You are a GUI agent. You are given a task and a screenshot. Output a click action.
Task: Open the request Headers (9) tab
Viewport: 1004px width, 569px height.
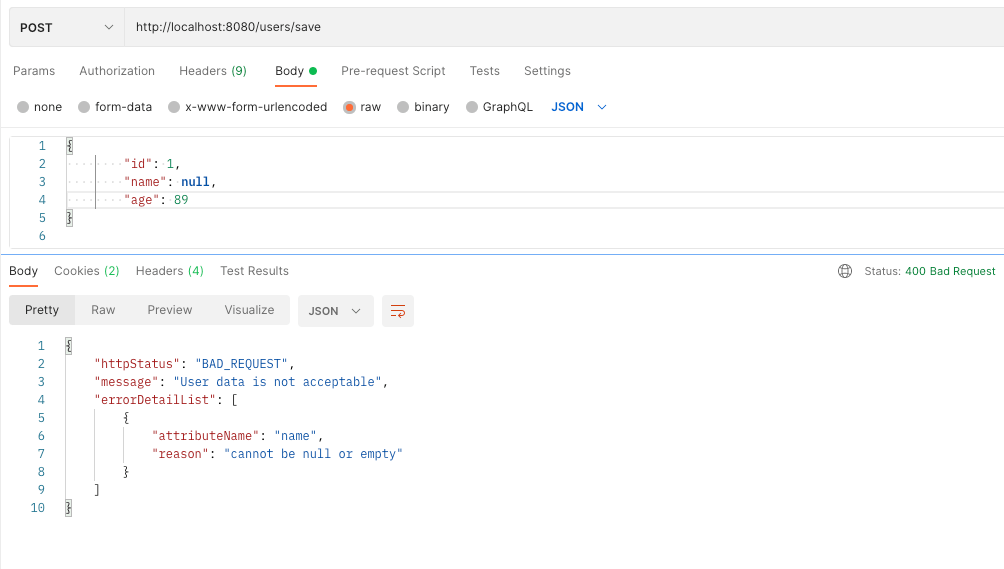pos(213,71)
